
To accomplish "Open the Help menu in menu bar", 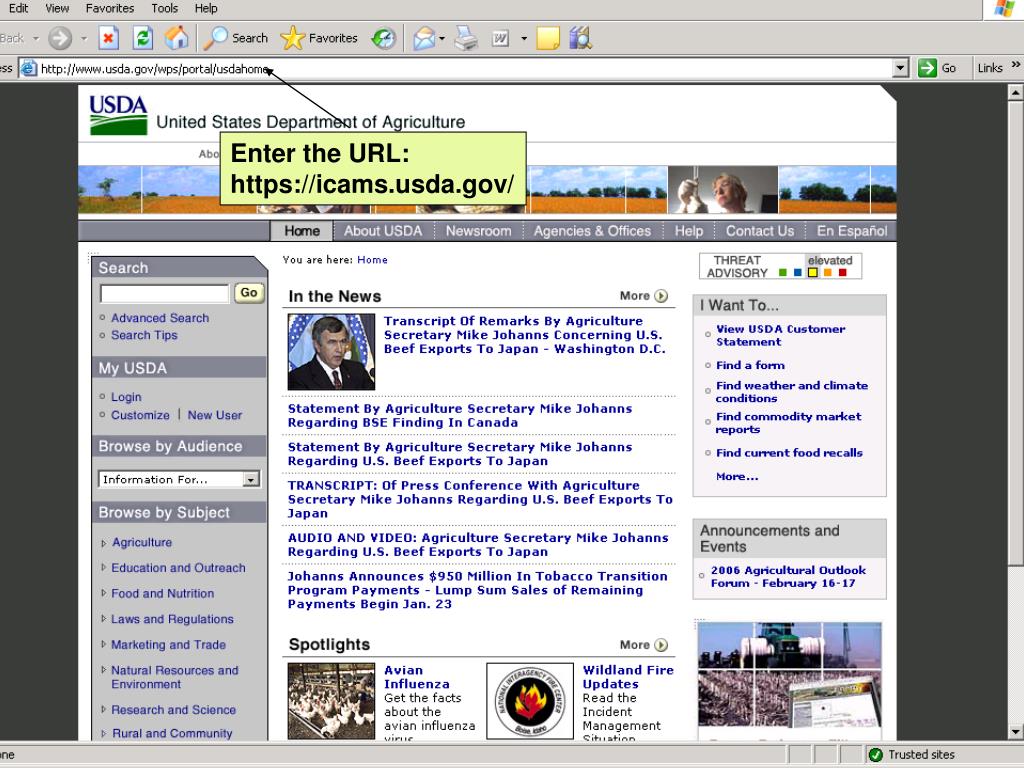I will (x=206, y=8).
